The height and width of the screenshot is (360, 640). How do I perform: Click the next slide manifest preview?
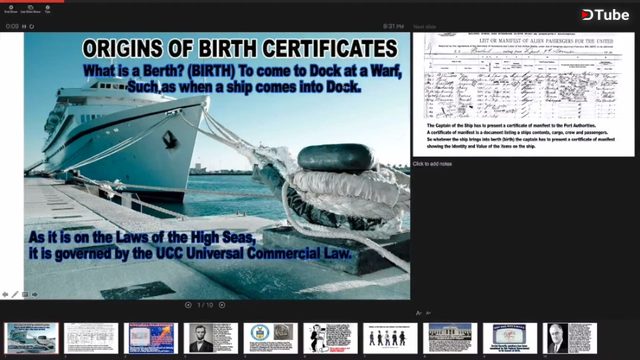(524, 94)
